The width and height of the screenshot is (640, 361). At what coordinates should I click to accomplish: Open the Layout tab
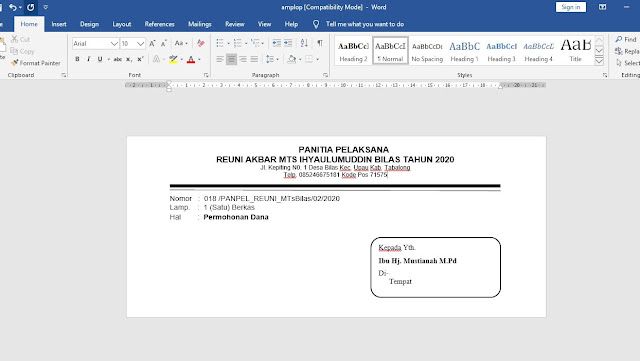tap(122, 24)
